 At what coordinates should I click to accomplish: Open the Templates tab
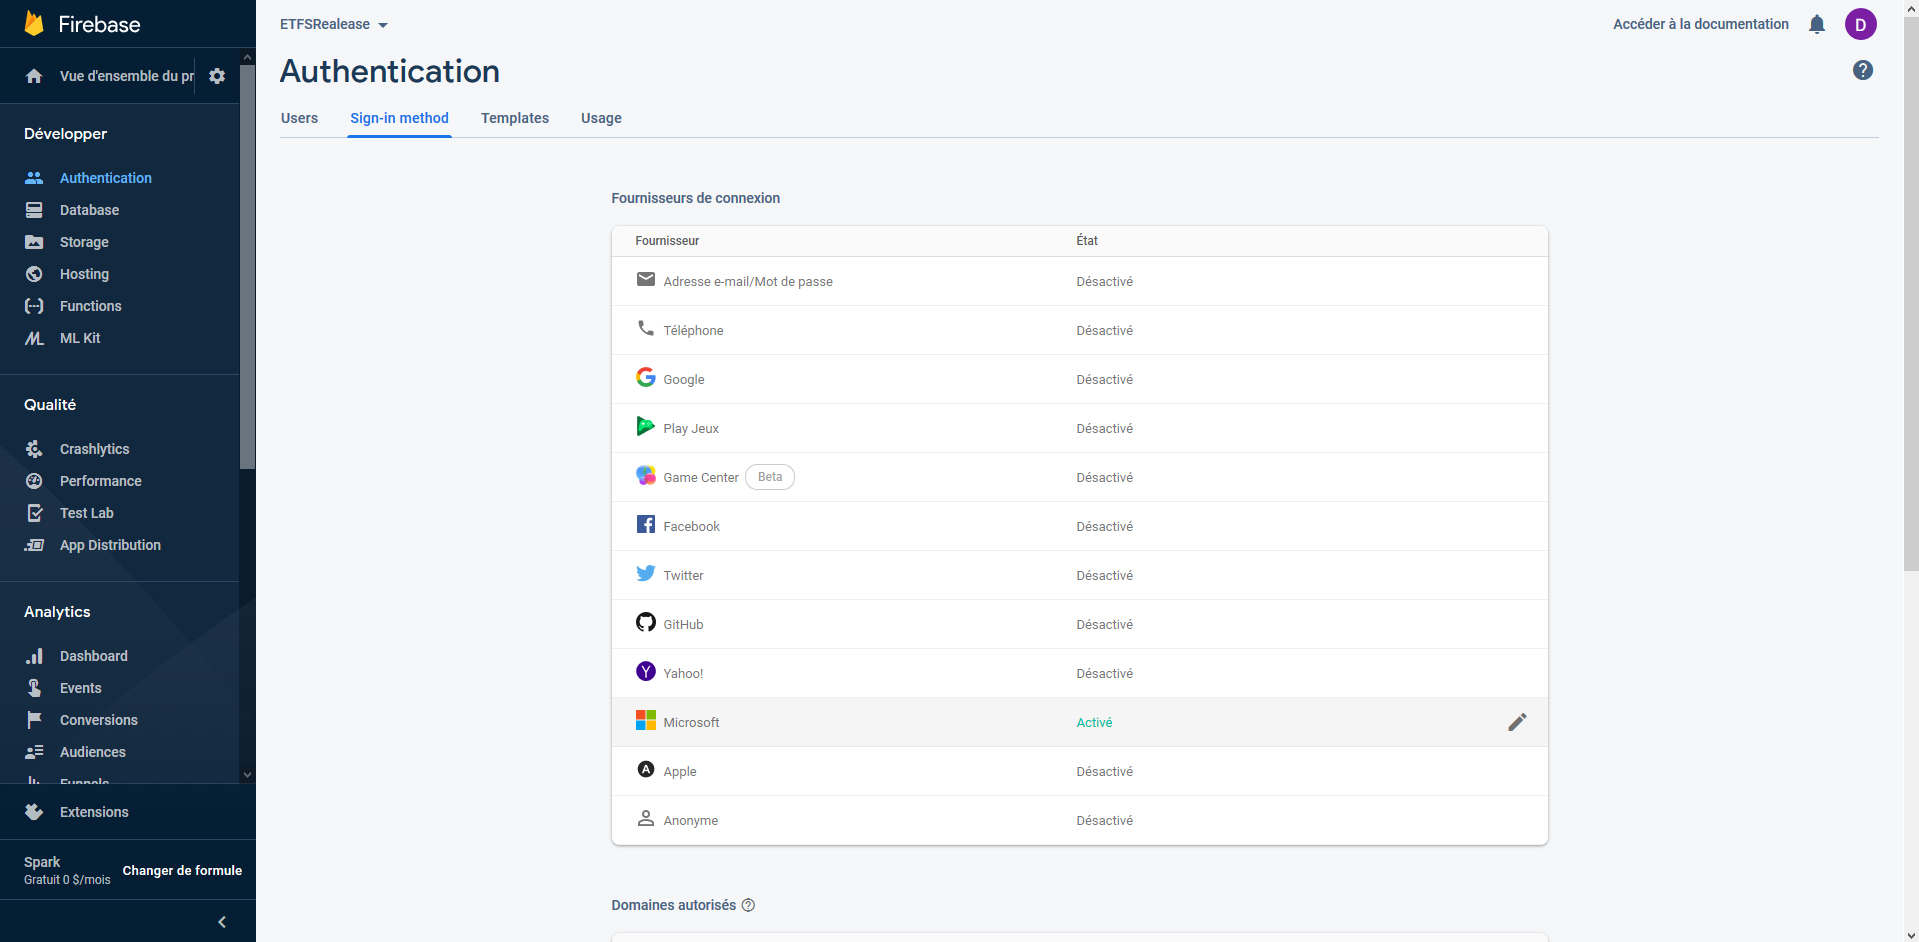(515, 118)
